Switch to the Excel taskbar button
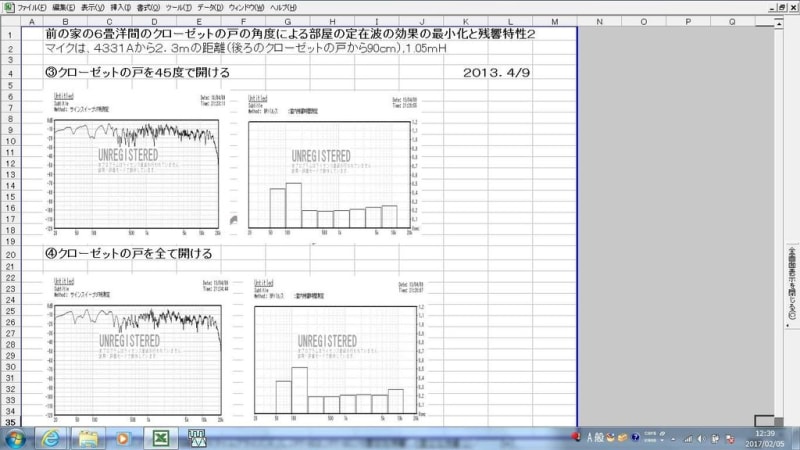The height and width of the screenshot is (450, 800). 161,439
